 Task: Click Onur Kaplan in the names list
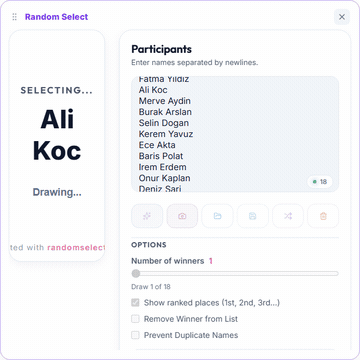(x=165, y=178)
